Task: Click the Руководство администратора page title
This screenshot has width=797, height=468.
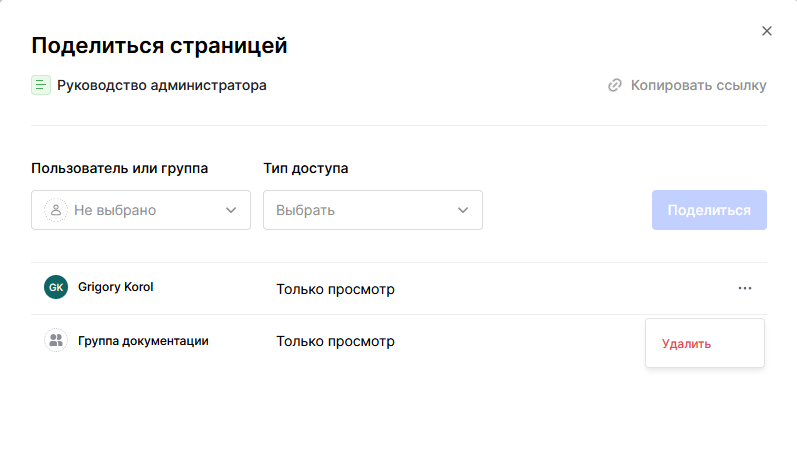Action: [x=162, y=85]
